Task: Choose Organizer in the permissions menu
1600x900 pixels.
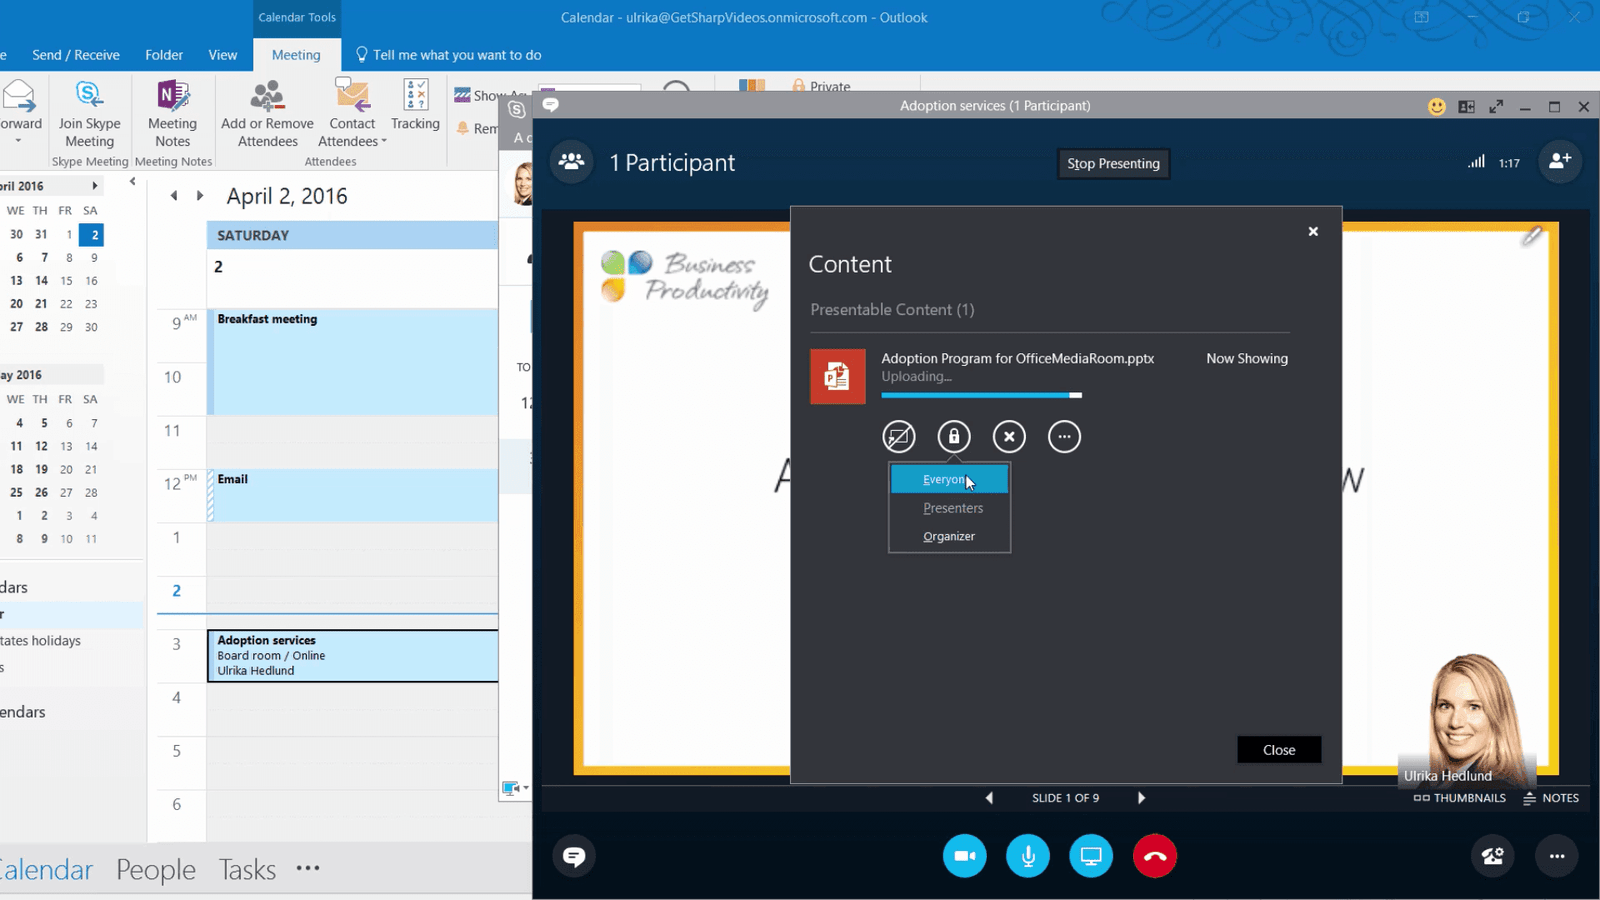Action: [x=949, y=537]
